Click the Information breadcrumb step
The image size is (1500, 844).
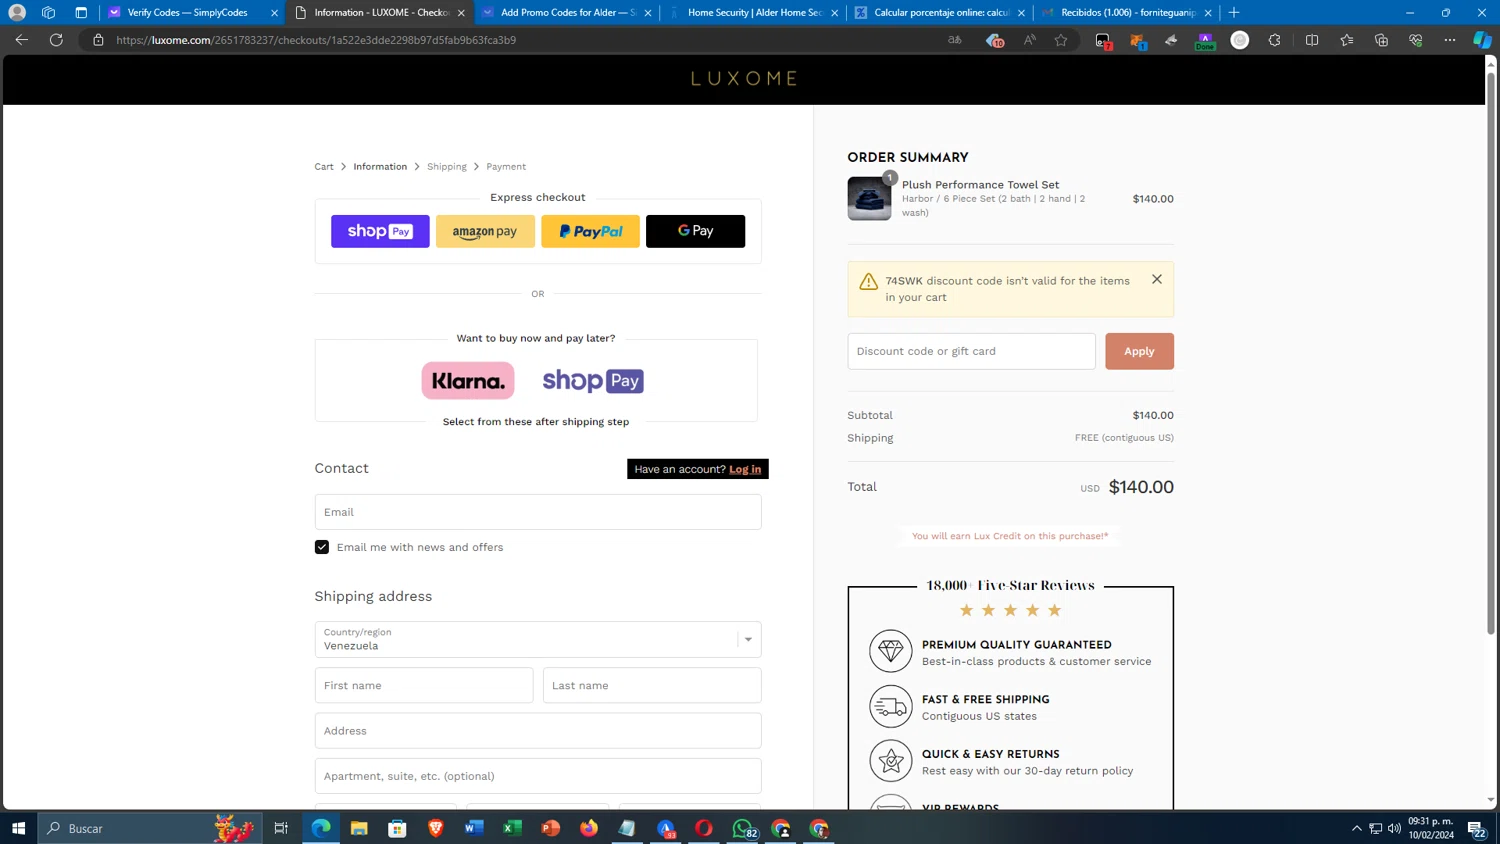380,167
